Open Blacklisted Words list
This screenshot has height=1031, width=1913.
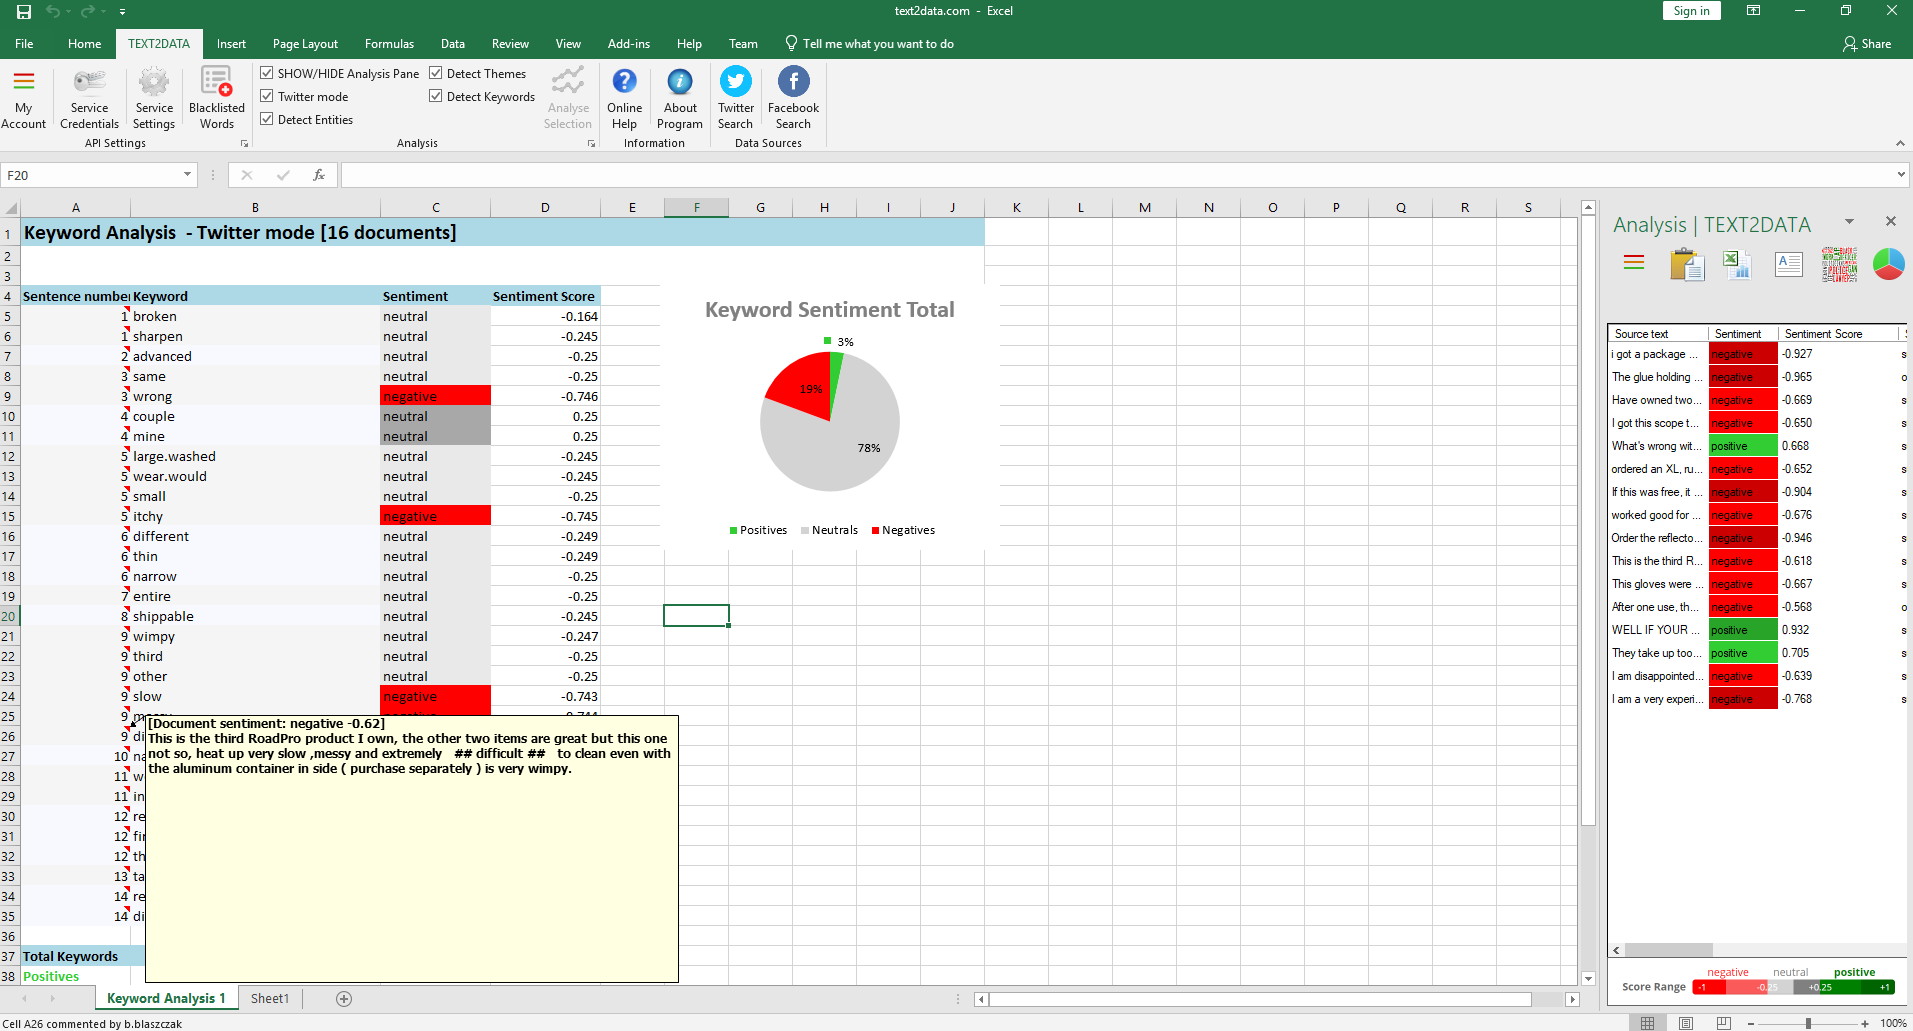[217, 98]
